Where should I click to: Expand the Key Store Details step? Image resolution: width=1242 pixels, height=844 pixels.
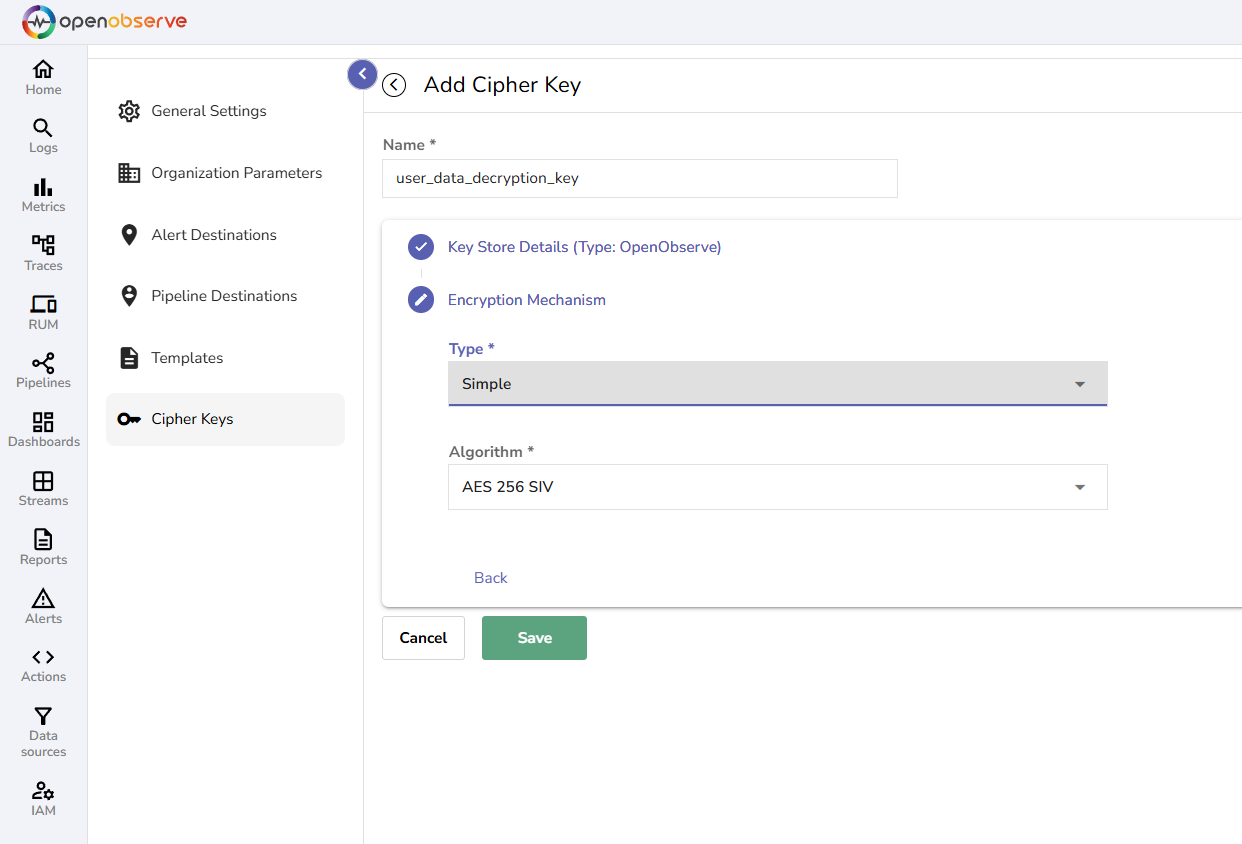coord(584,246)
